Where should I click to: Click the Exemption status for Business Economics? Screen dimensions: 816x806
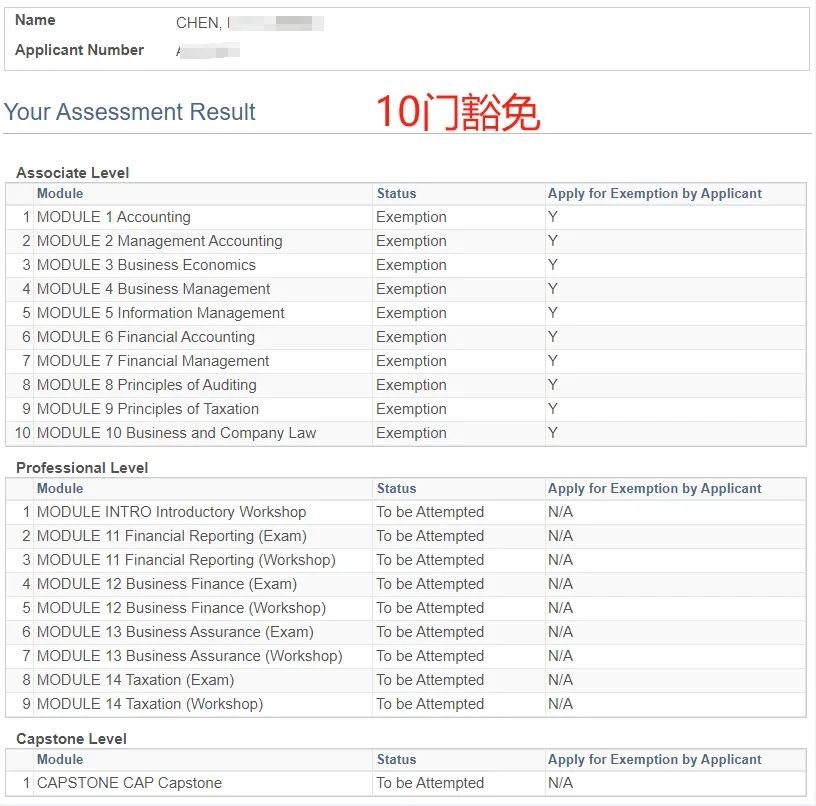click(x=412, y=265)
